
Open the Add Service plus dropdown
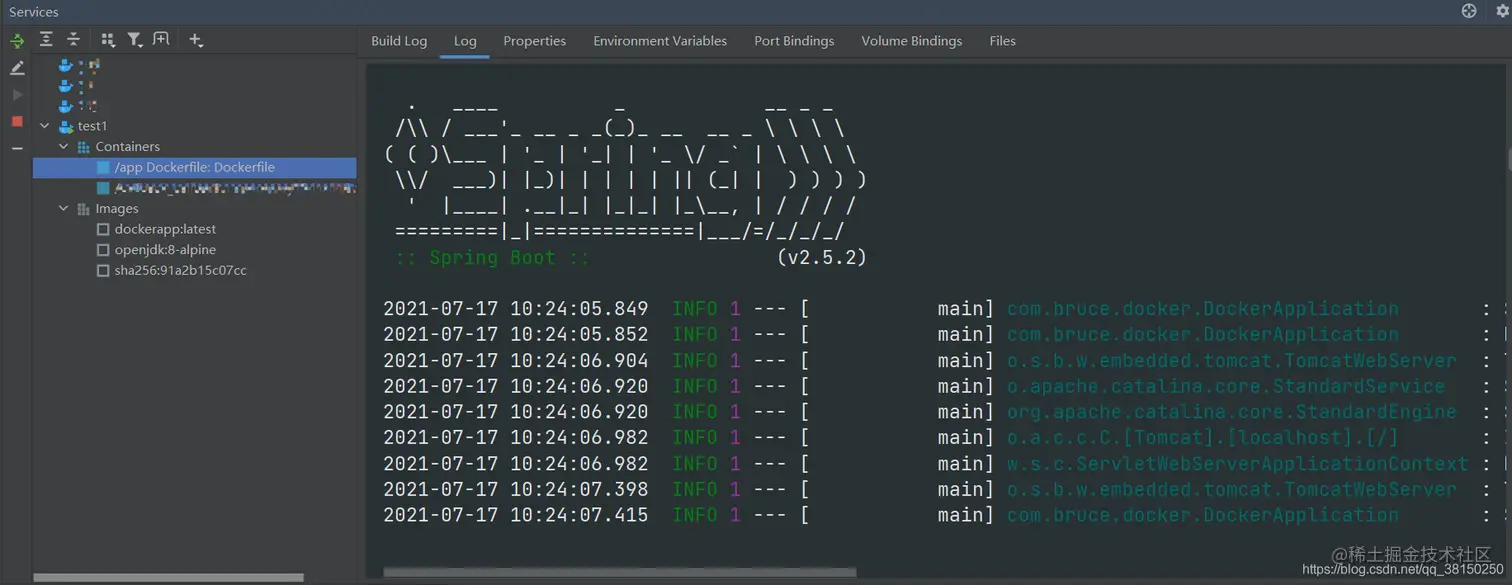click(196, 40)
